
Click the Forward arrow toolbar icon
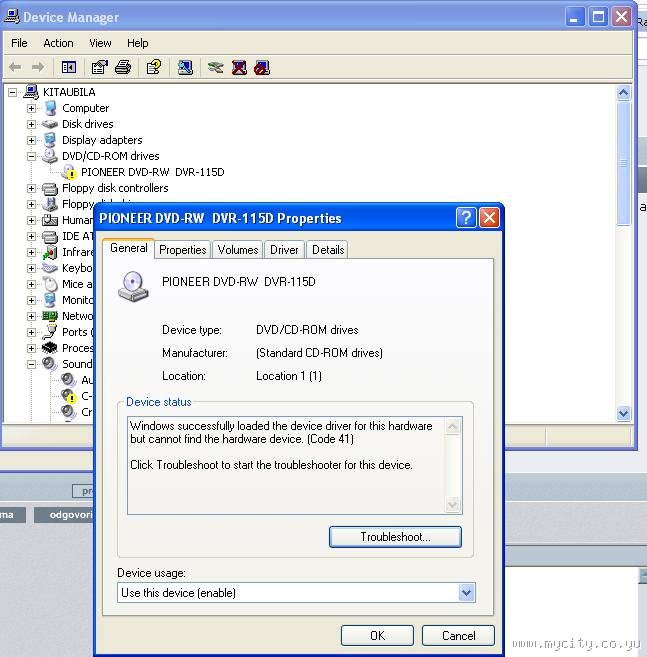38,67
